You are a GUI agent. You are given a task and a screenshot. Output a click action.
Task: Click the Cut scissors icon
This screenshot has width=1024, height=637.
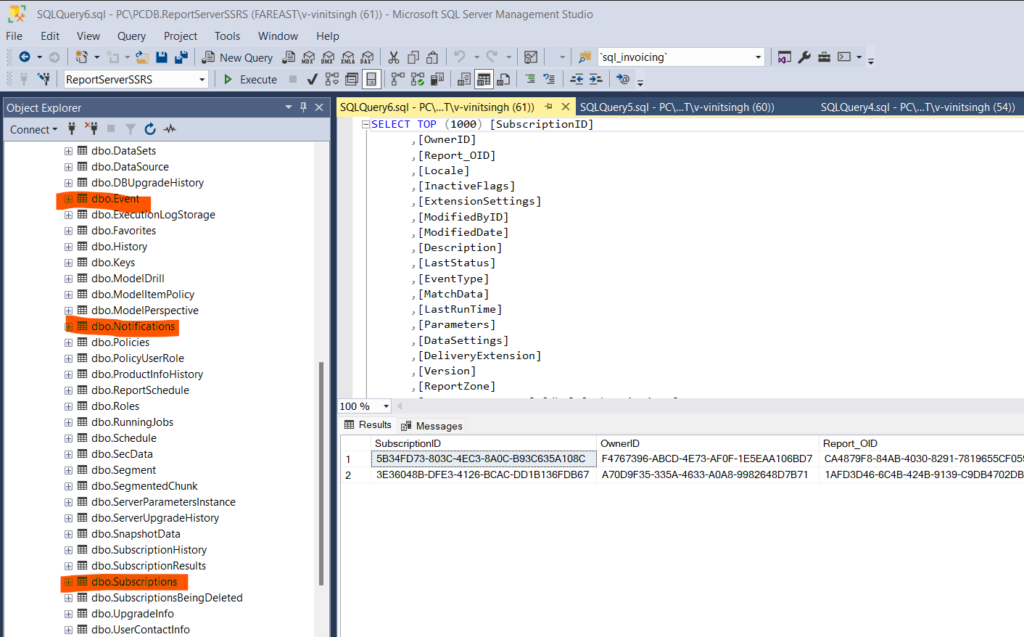click(x=393, y=57)
